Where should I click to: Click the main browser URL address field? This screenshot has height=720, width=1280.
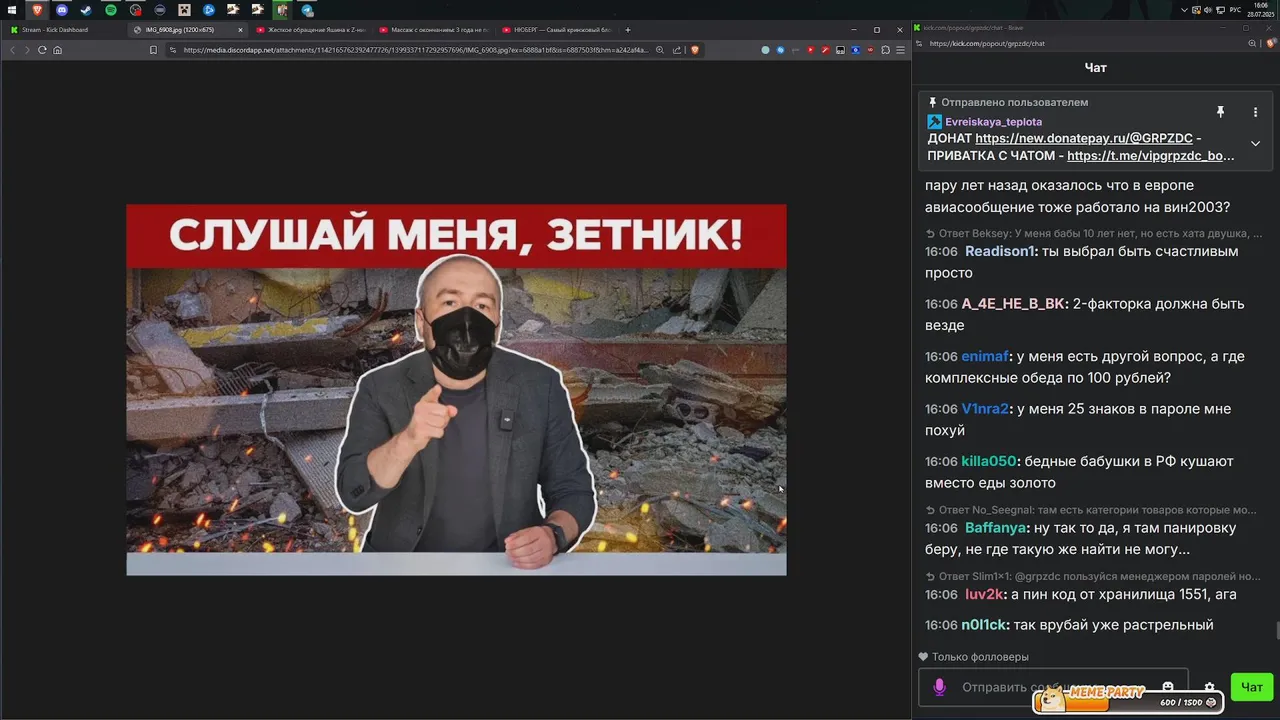(x=415, y=49)
